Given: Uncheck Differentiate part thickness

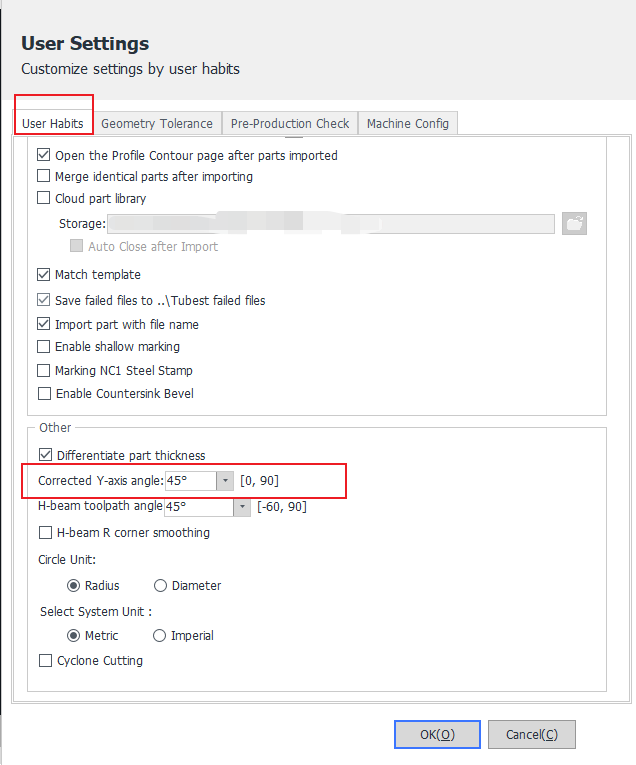Looking at the screenshot, I should coord(45,455).
